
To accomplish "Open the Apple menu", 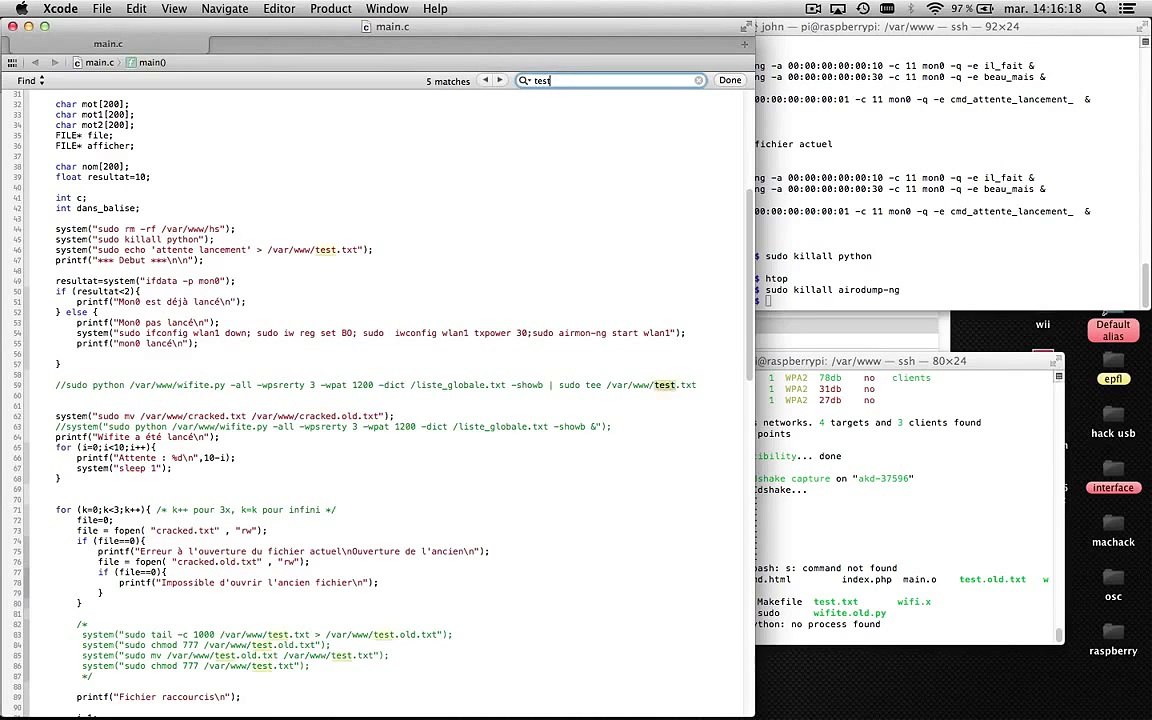I will point(21,9).
